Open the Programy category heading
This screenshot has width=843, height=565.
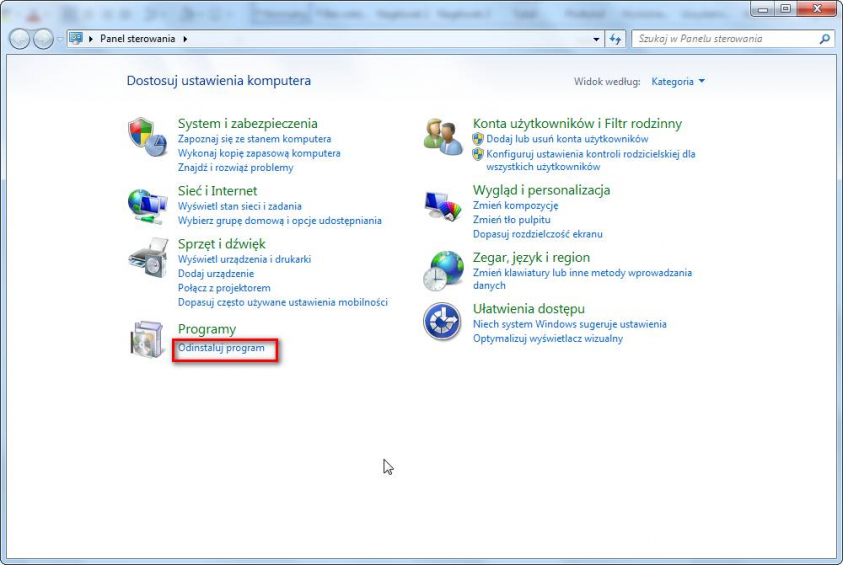[207, 329]
